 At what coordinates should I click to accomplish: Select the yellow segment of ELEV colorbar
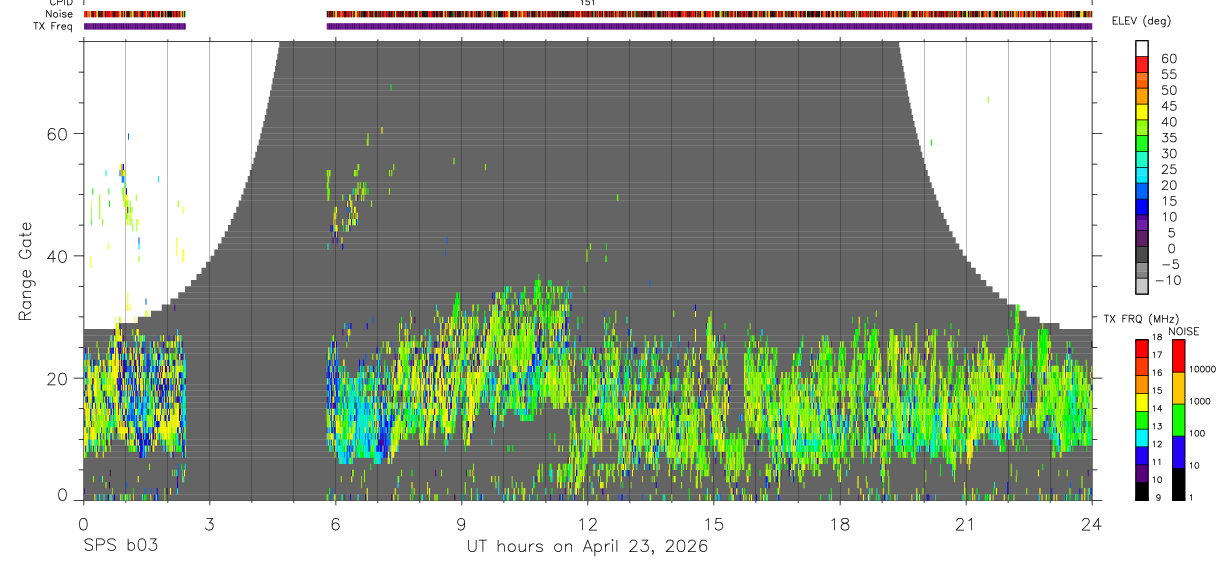1143,112
